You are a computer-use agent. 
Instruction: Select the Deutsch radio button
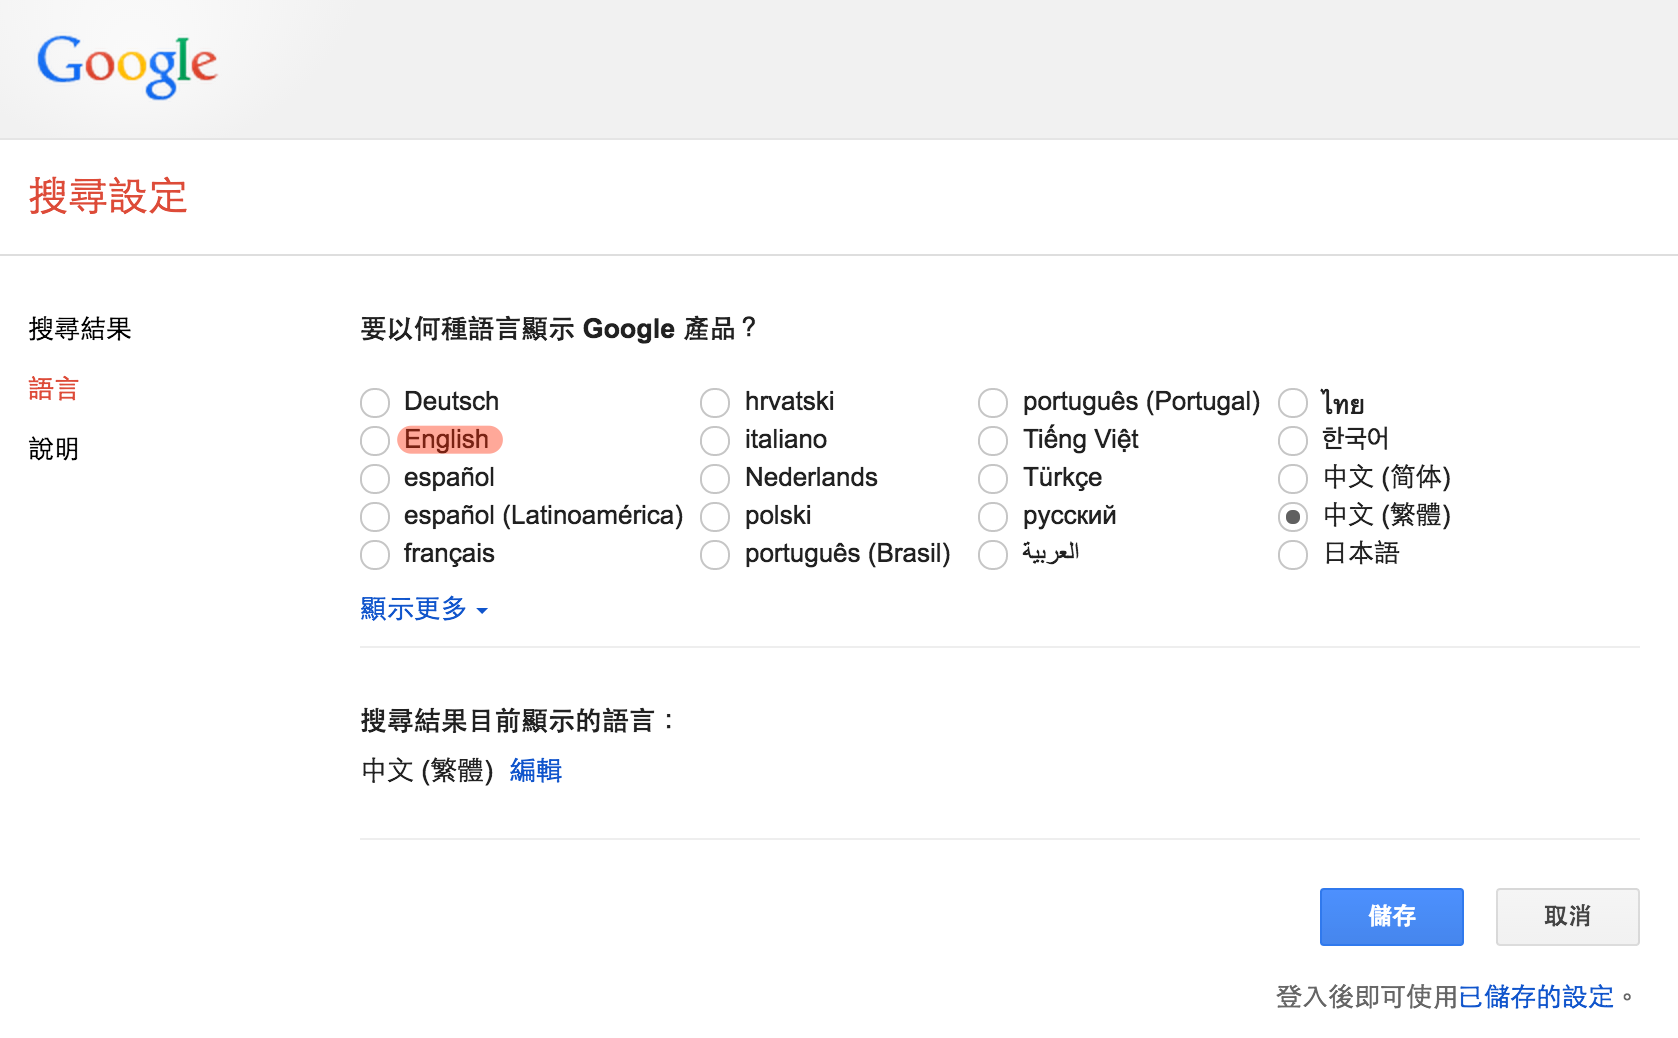[x=375, y=403]
